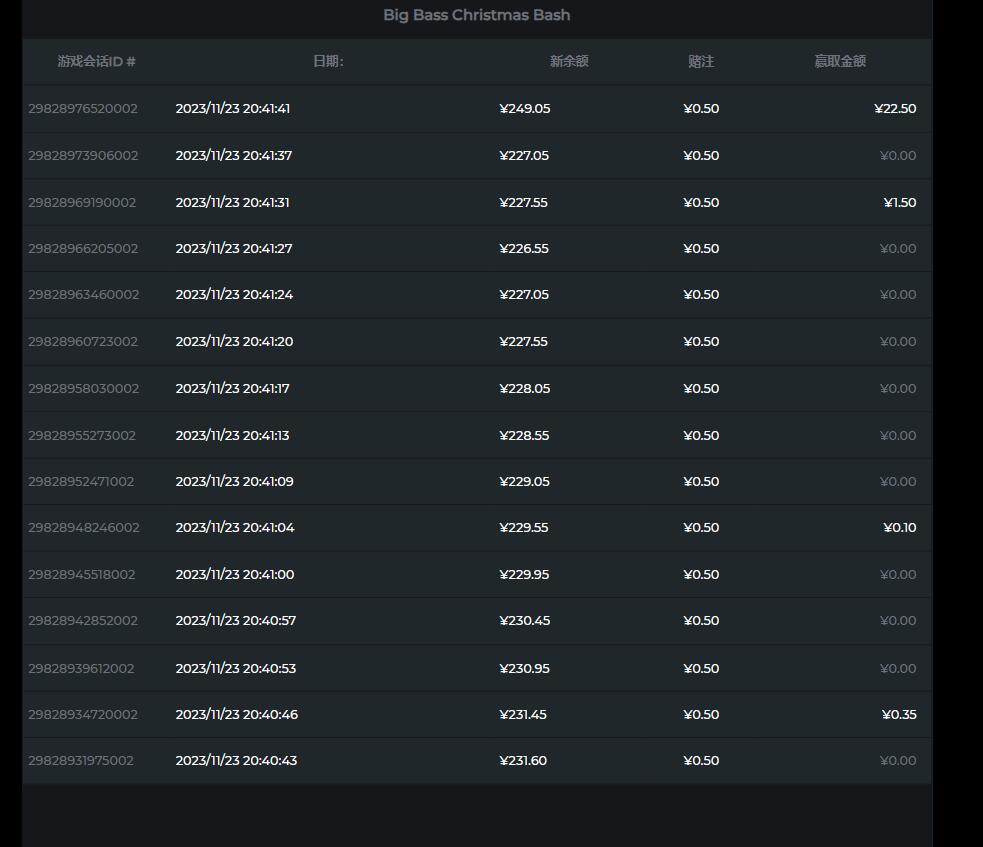Select the ¥249.05 new balance cell
This screenshot has height=847, width=983.
click(x=525, y=109)
